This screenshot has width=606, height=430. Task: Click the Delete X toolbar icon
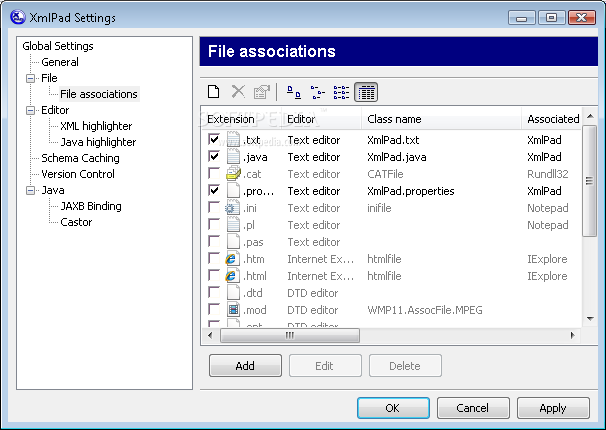point(238,92)
